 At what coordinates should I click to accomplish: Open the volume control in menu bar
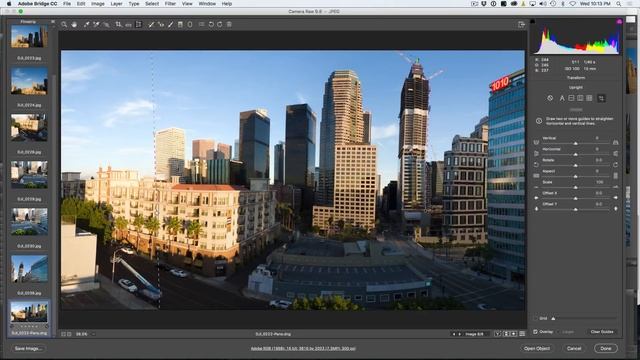tap(543, 4)
